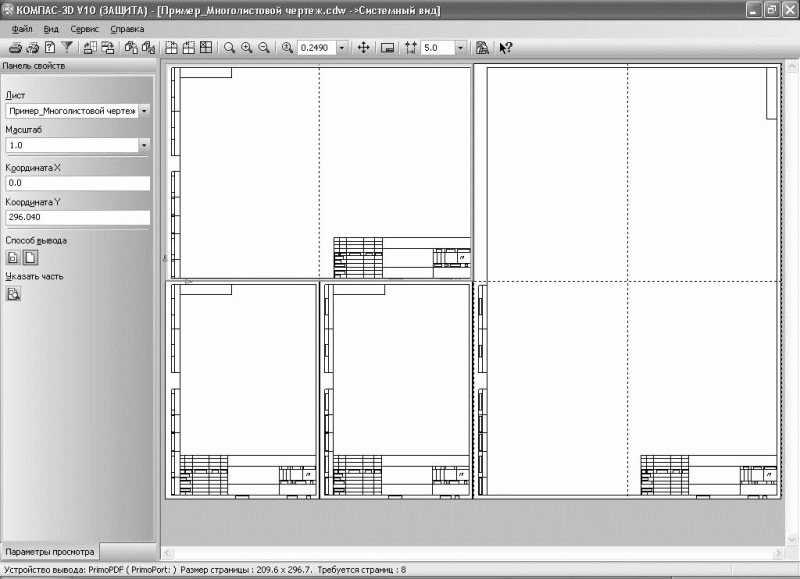Click the Масштаб field showing 1.0
Screen dimensions: 800x579
(72, 145)
